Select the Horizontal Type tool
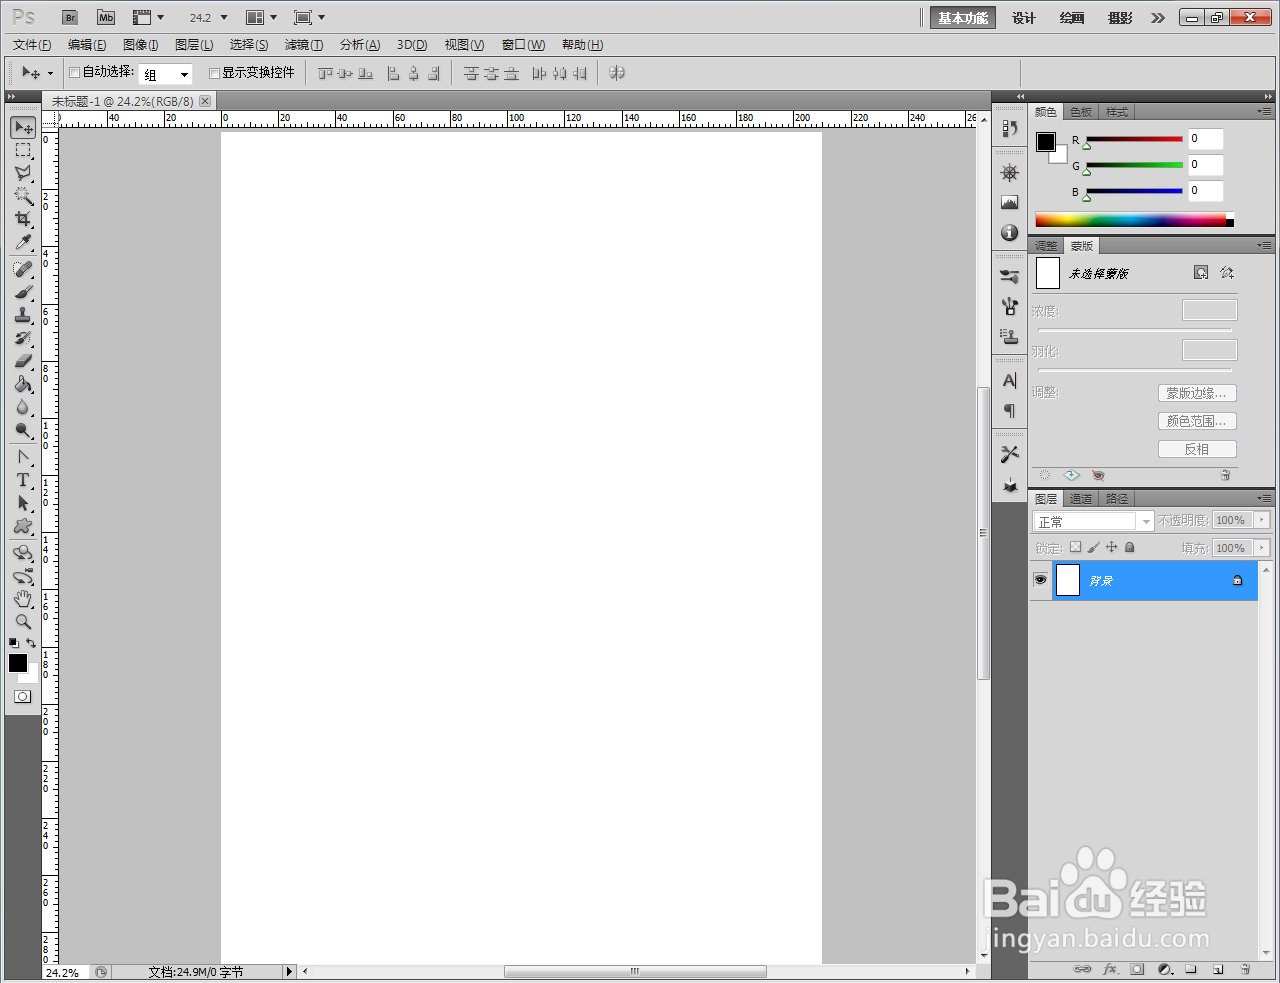This screenshot has width=1280, height=983. [23, 480]
